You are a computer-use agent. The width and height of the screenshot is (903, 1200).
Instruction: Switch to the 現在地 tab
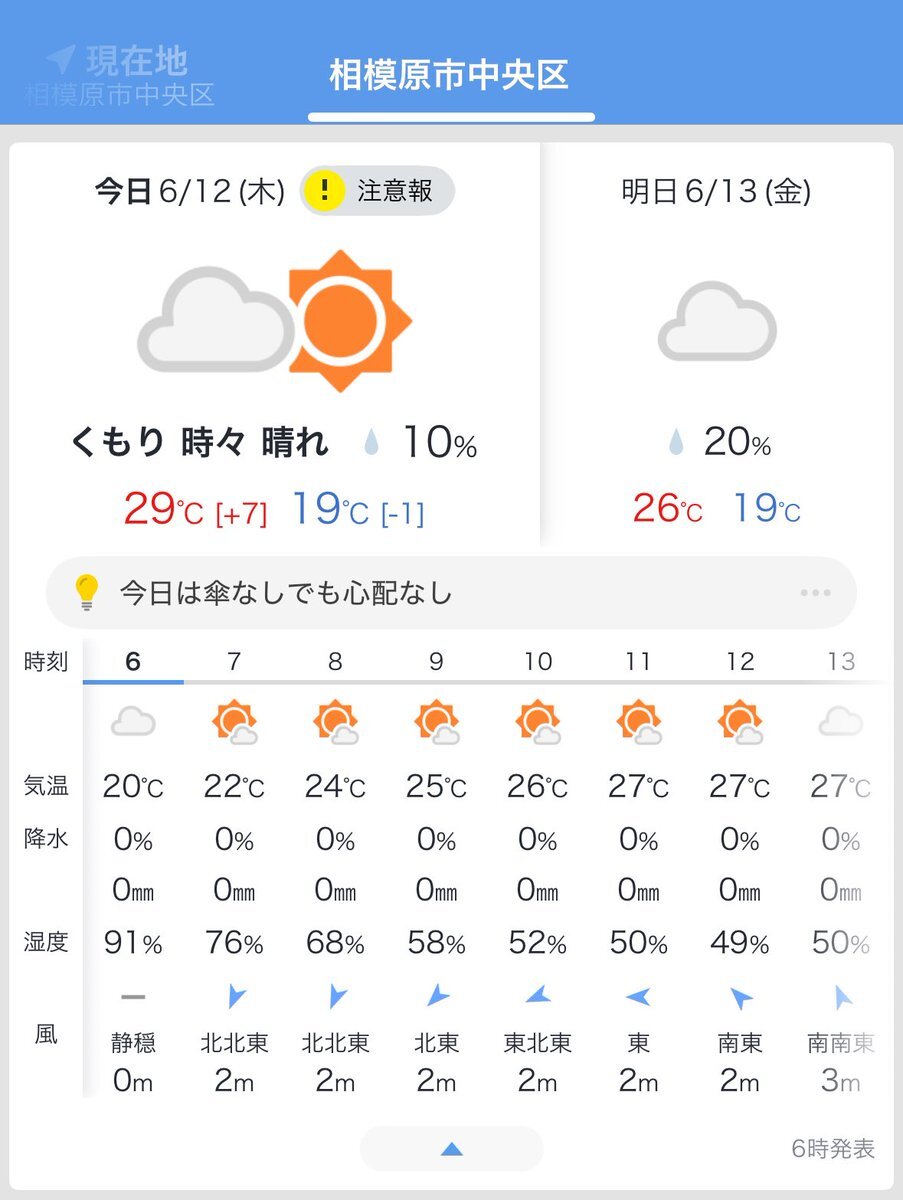pos(120,76)
